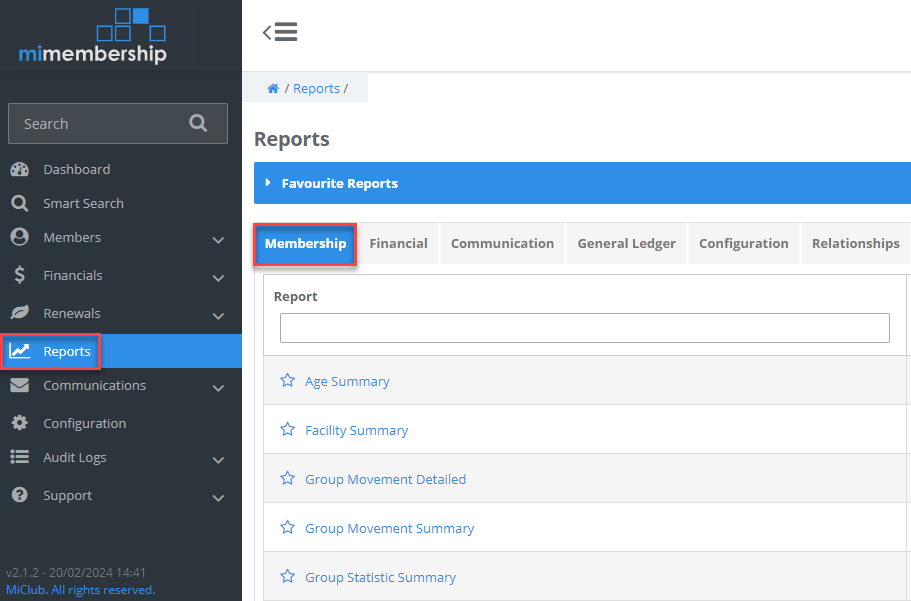
Task: Click the Report filter text box
Action: pos(584,328)
